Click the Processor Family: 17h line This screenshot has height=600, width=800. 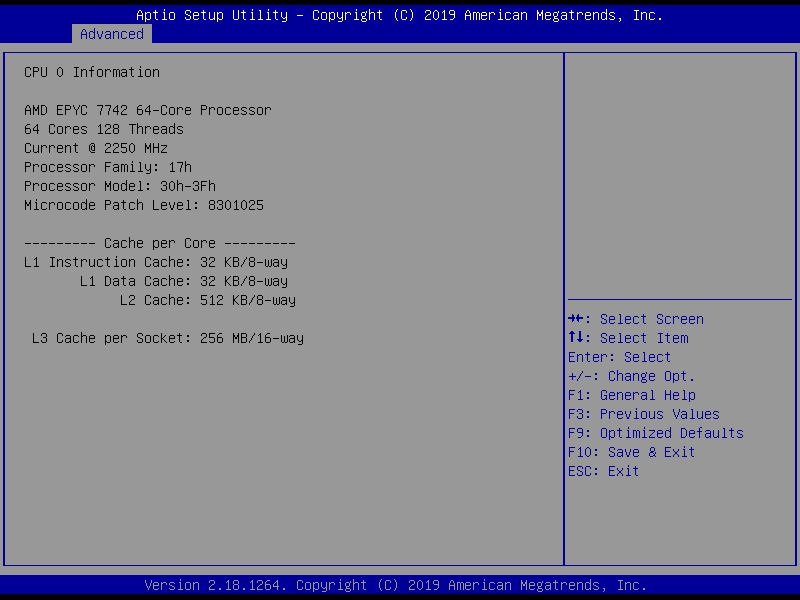tap(108, 167)
